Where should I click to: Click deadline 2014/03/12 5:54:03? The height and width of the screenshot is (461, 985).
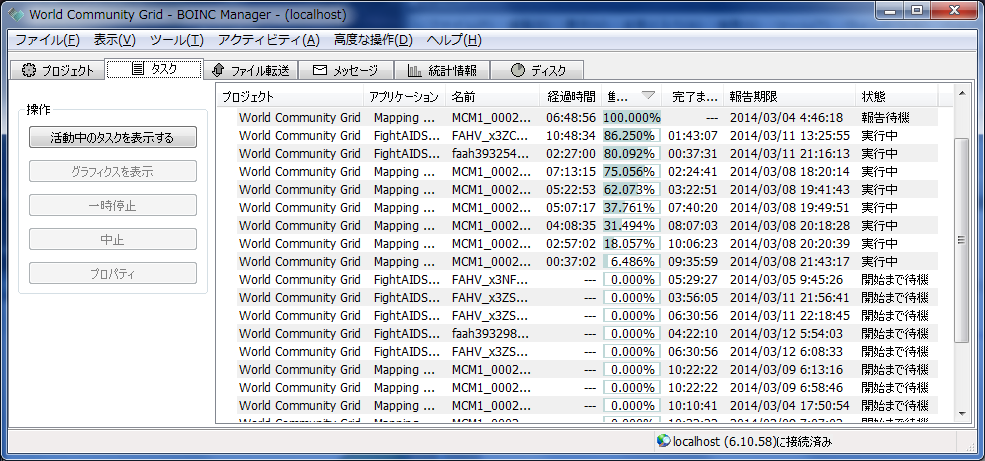point(786,334)
